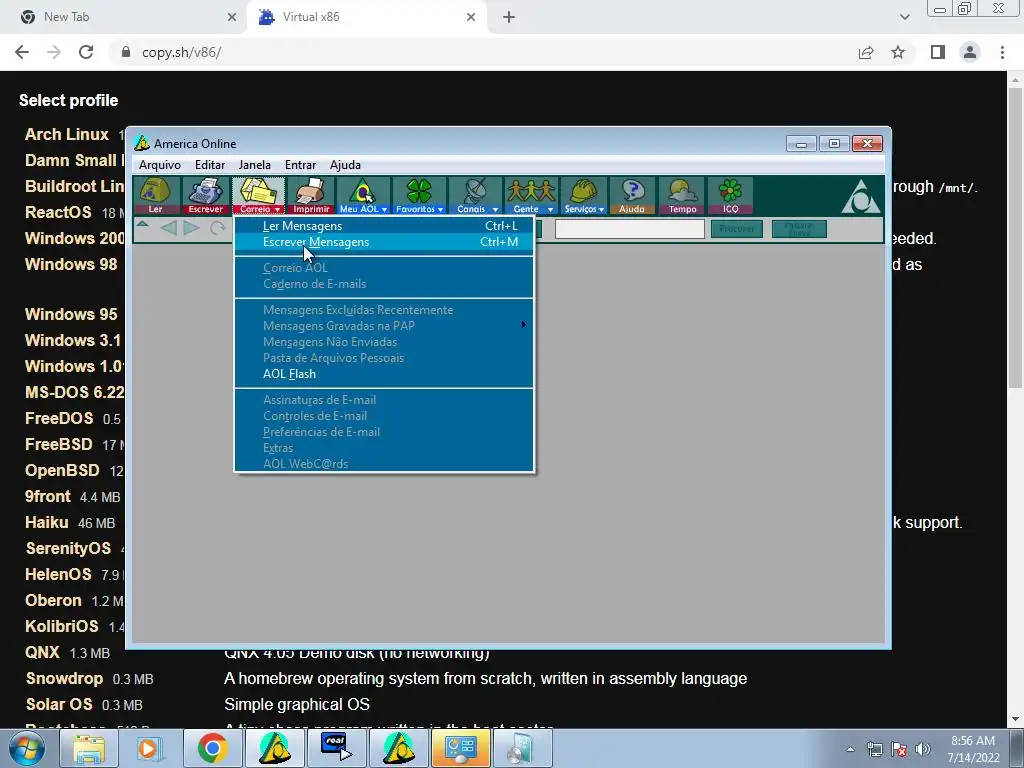Click Correio AOL menu entry
Screen dimensions: 1024x768
384,268
